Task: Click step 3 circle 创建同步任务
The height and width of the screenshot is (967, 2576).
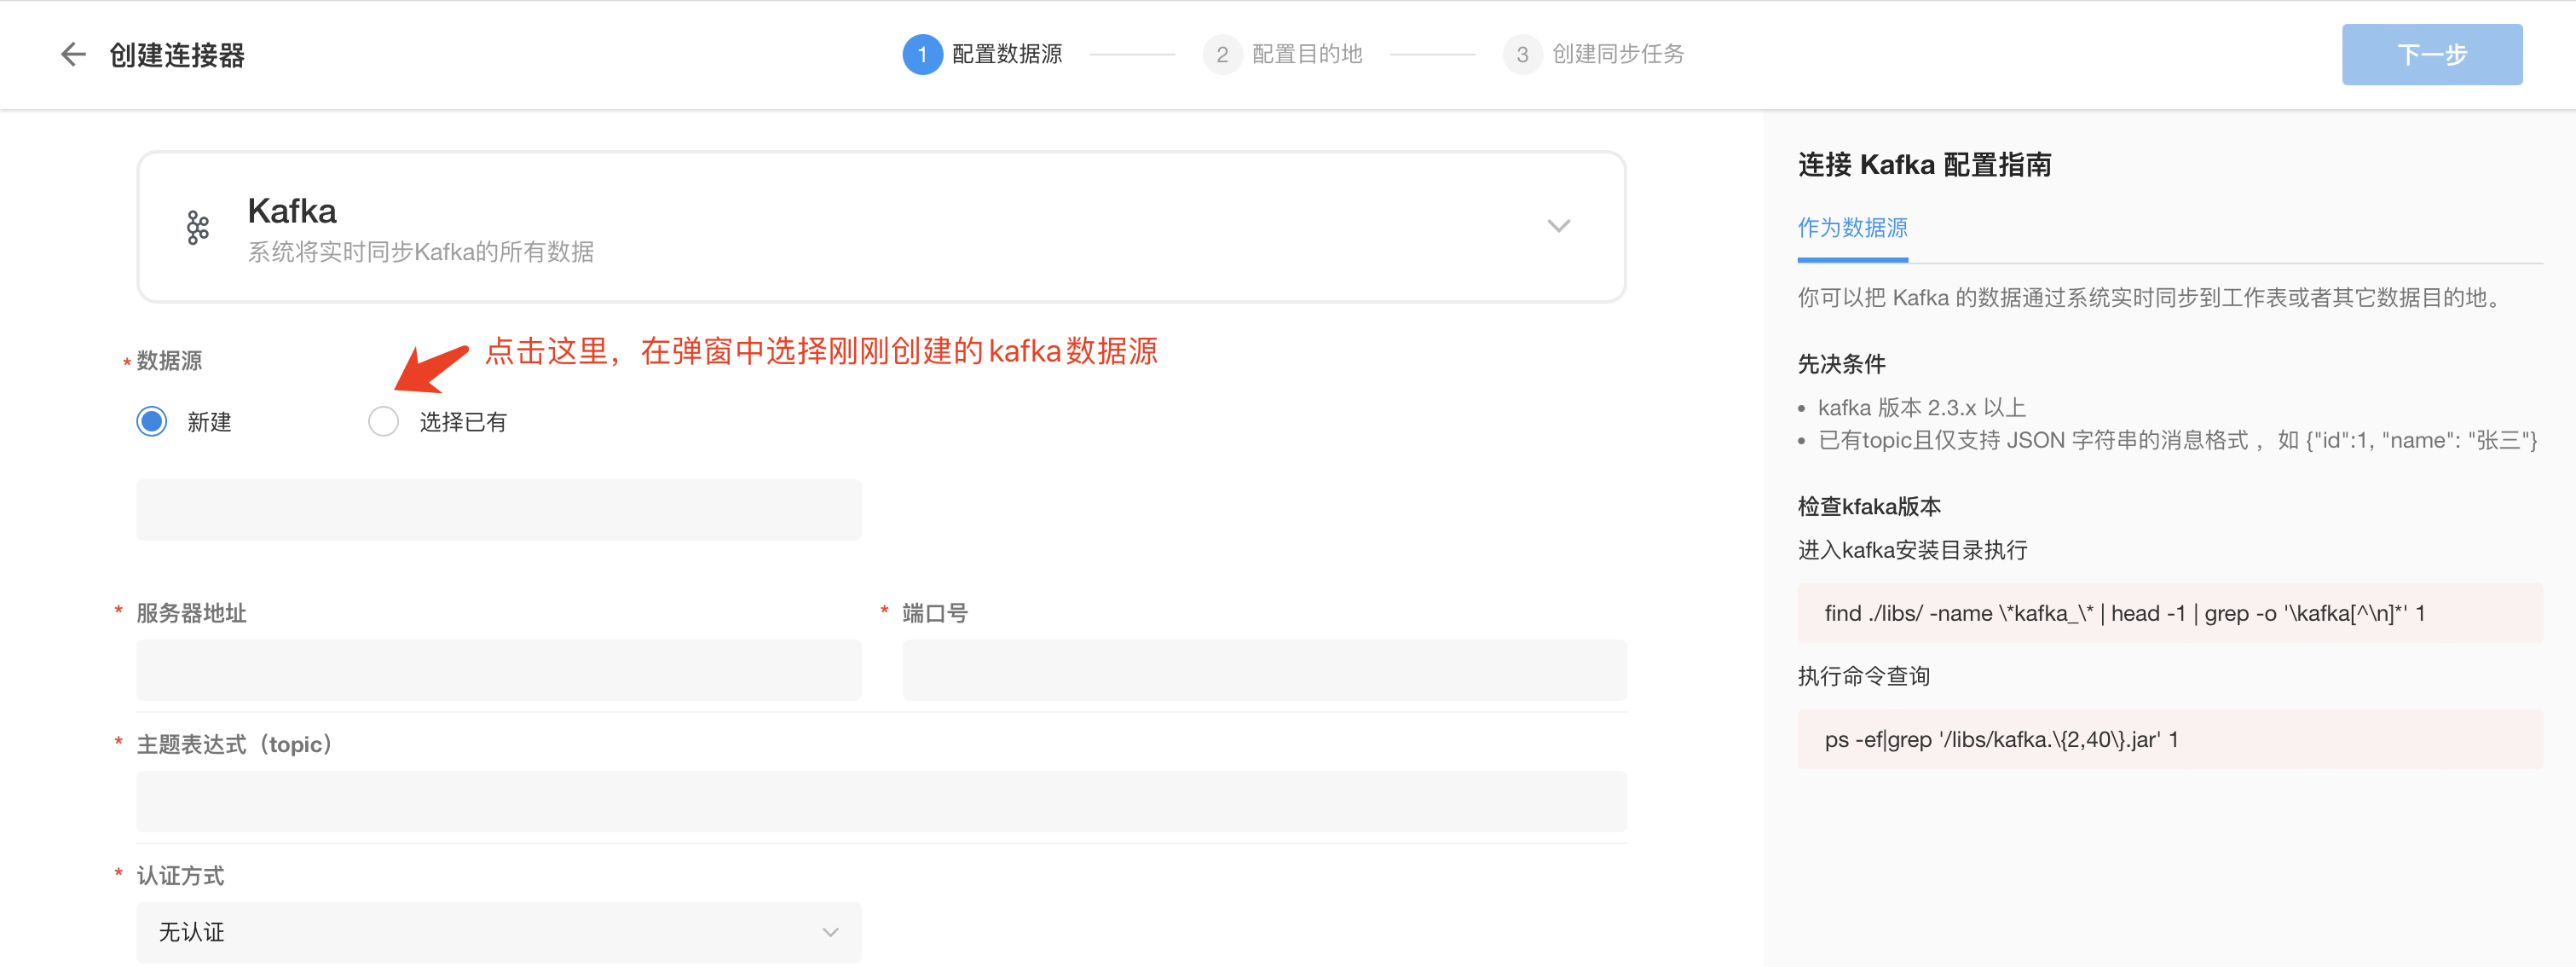Action: tap(1521, 54)
